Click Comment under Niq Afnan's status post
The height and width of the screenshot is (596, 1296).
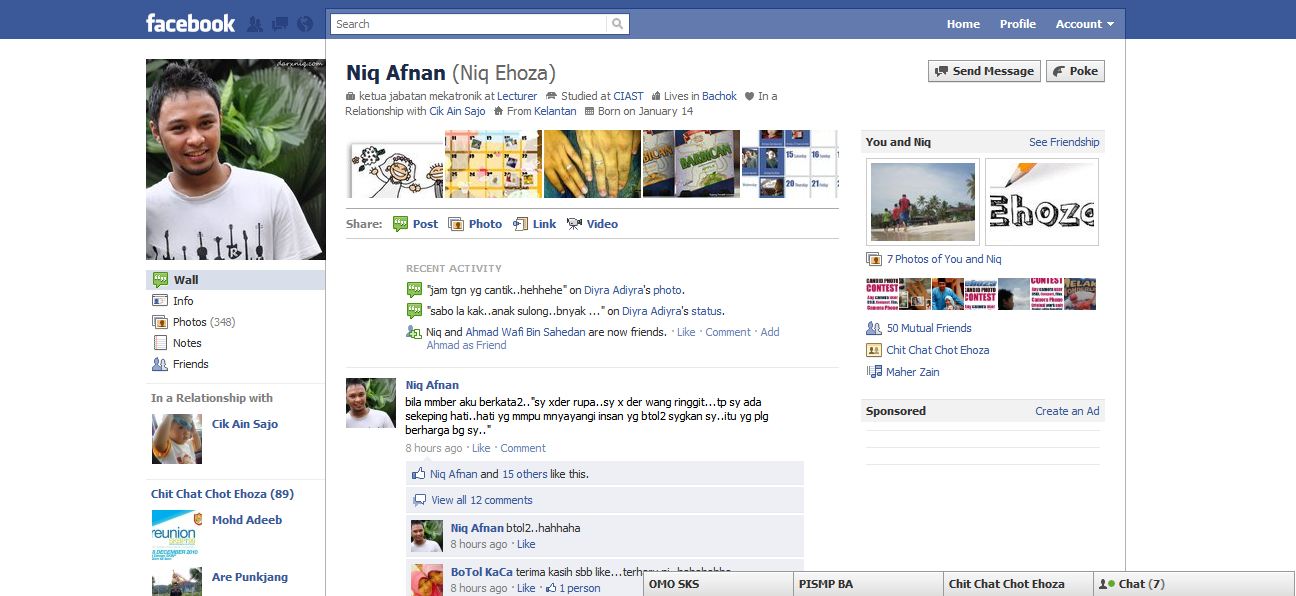tap(523, 448)
